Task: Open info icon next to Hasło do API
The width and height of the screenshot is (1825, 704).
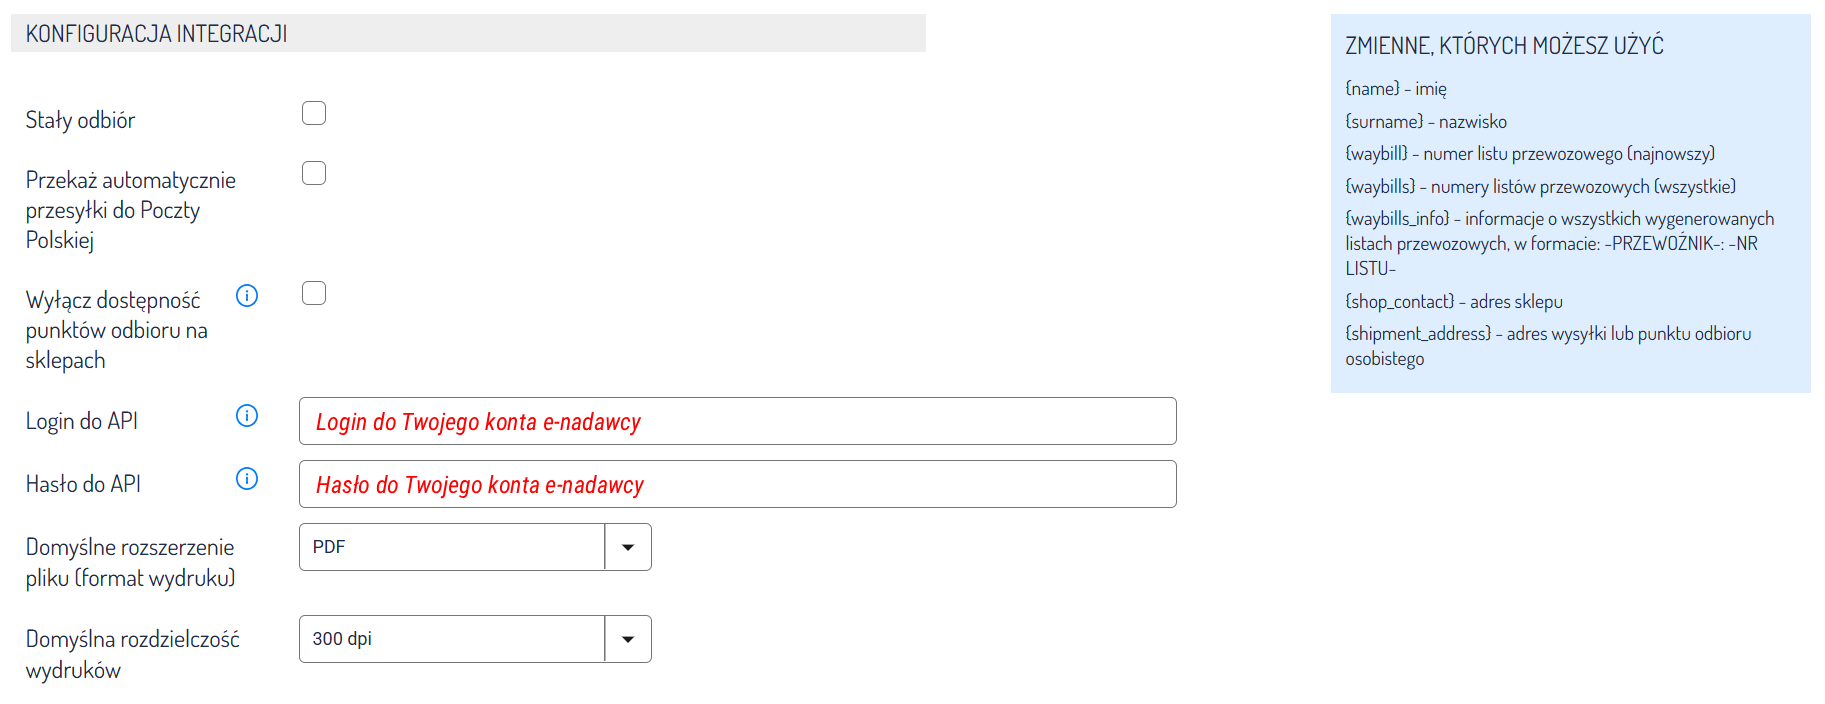Action: [247, 479]
